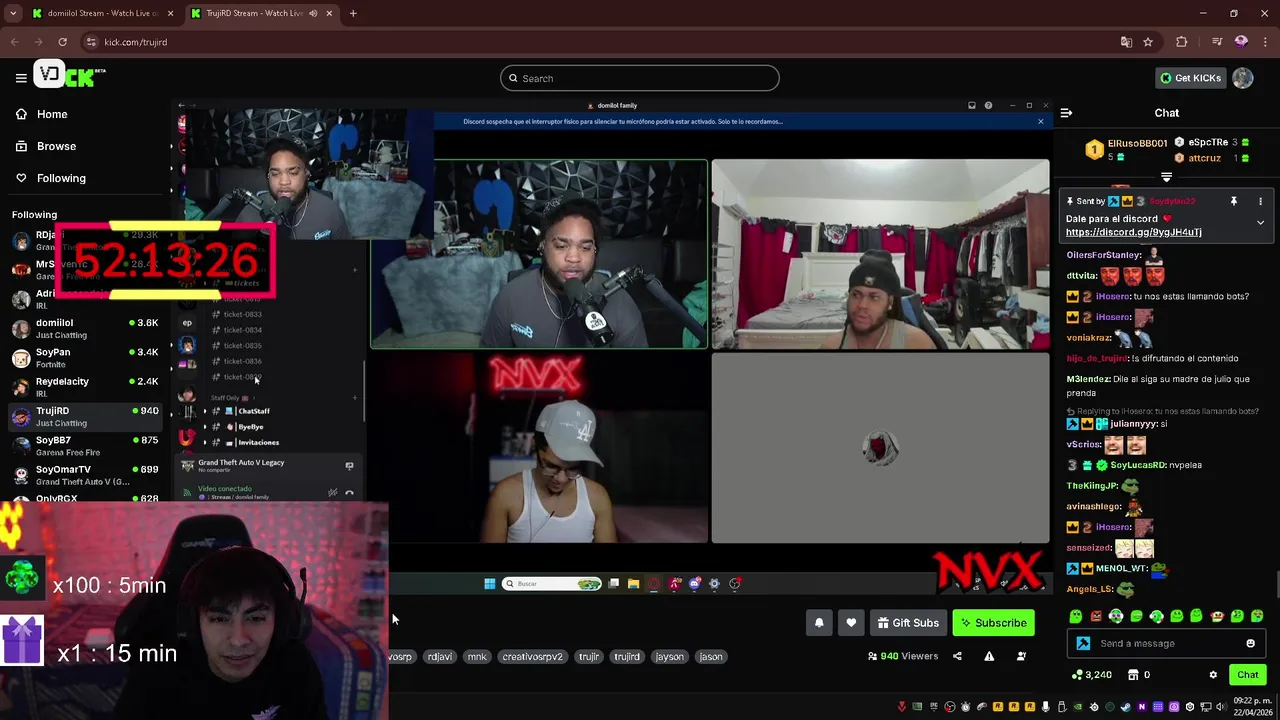Open browser extensions puzzle icon
The height and width of the screenshot is (720, 1280).
(1182, 42)
